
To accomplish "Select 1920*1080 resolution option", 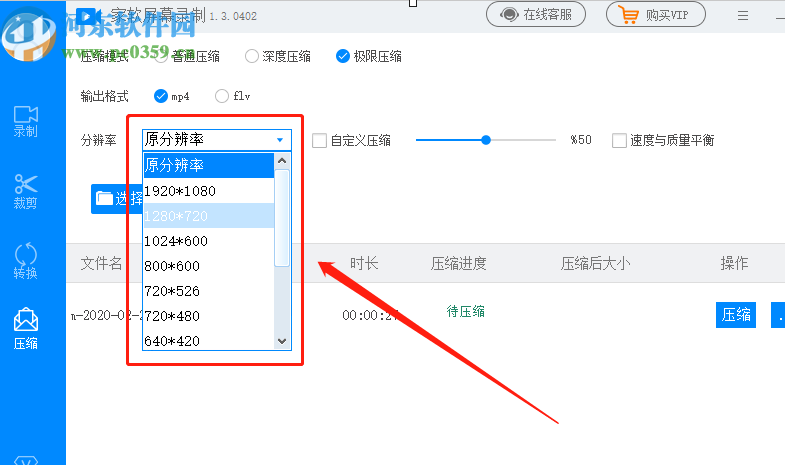I will tap(209, 191).
